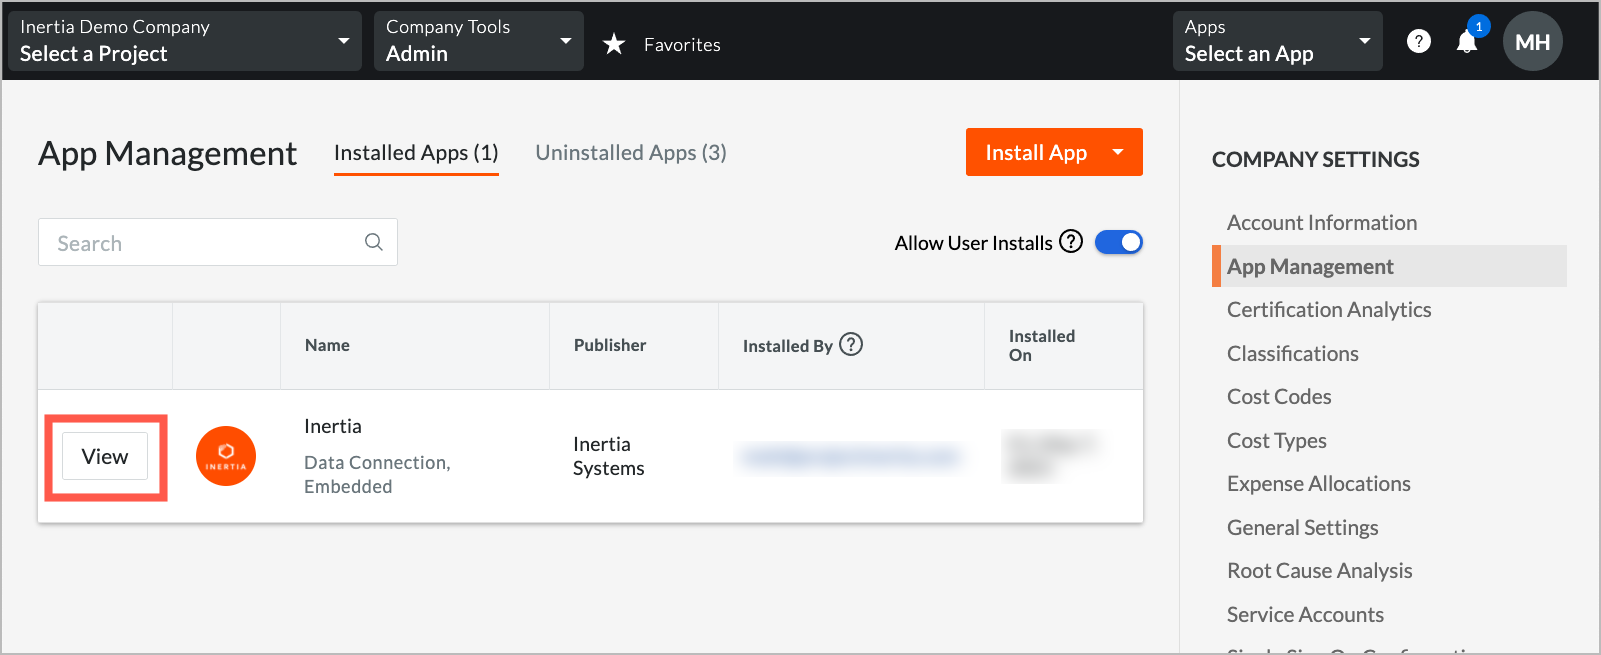The image size is (1601, 655).
Task: Click the Installed By column header text
Action: pos(788,346)
